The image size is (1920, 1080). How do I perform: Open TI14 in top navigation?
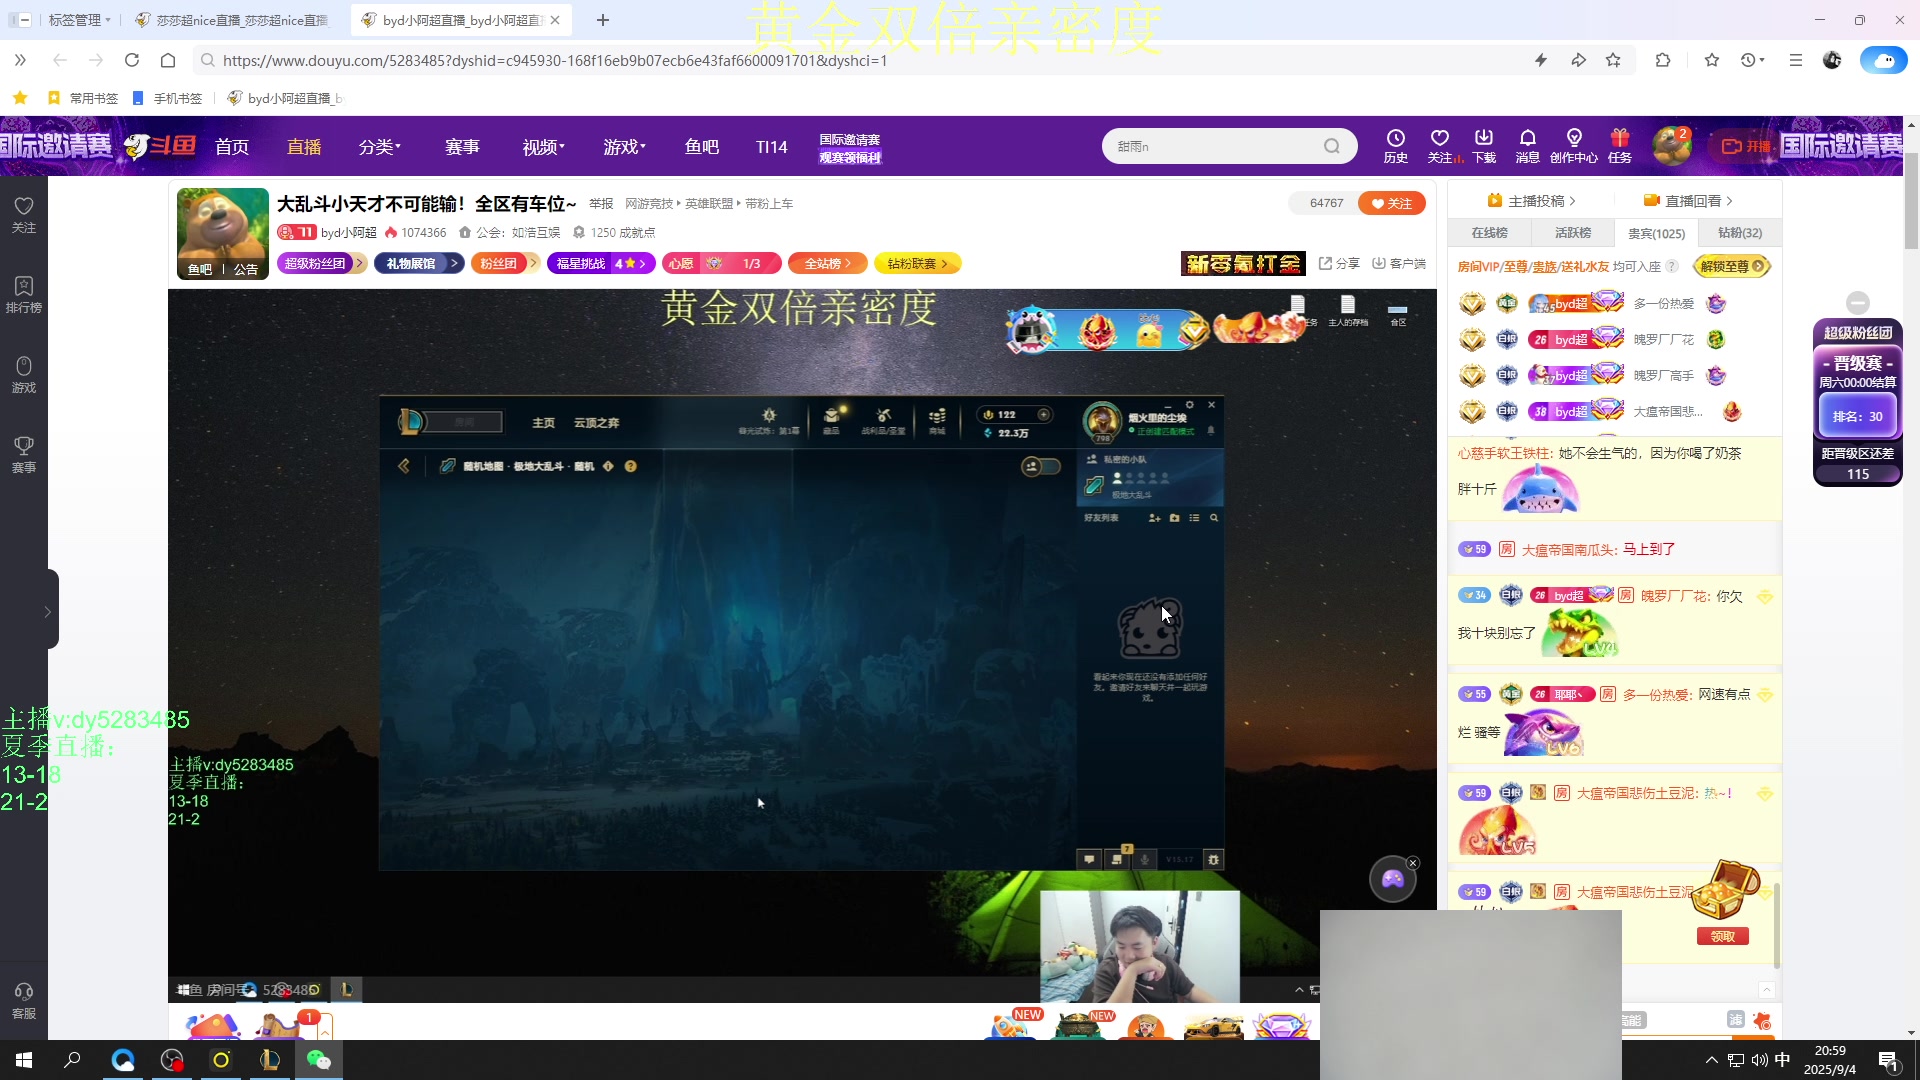click(771, 147)
